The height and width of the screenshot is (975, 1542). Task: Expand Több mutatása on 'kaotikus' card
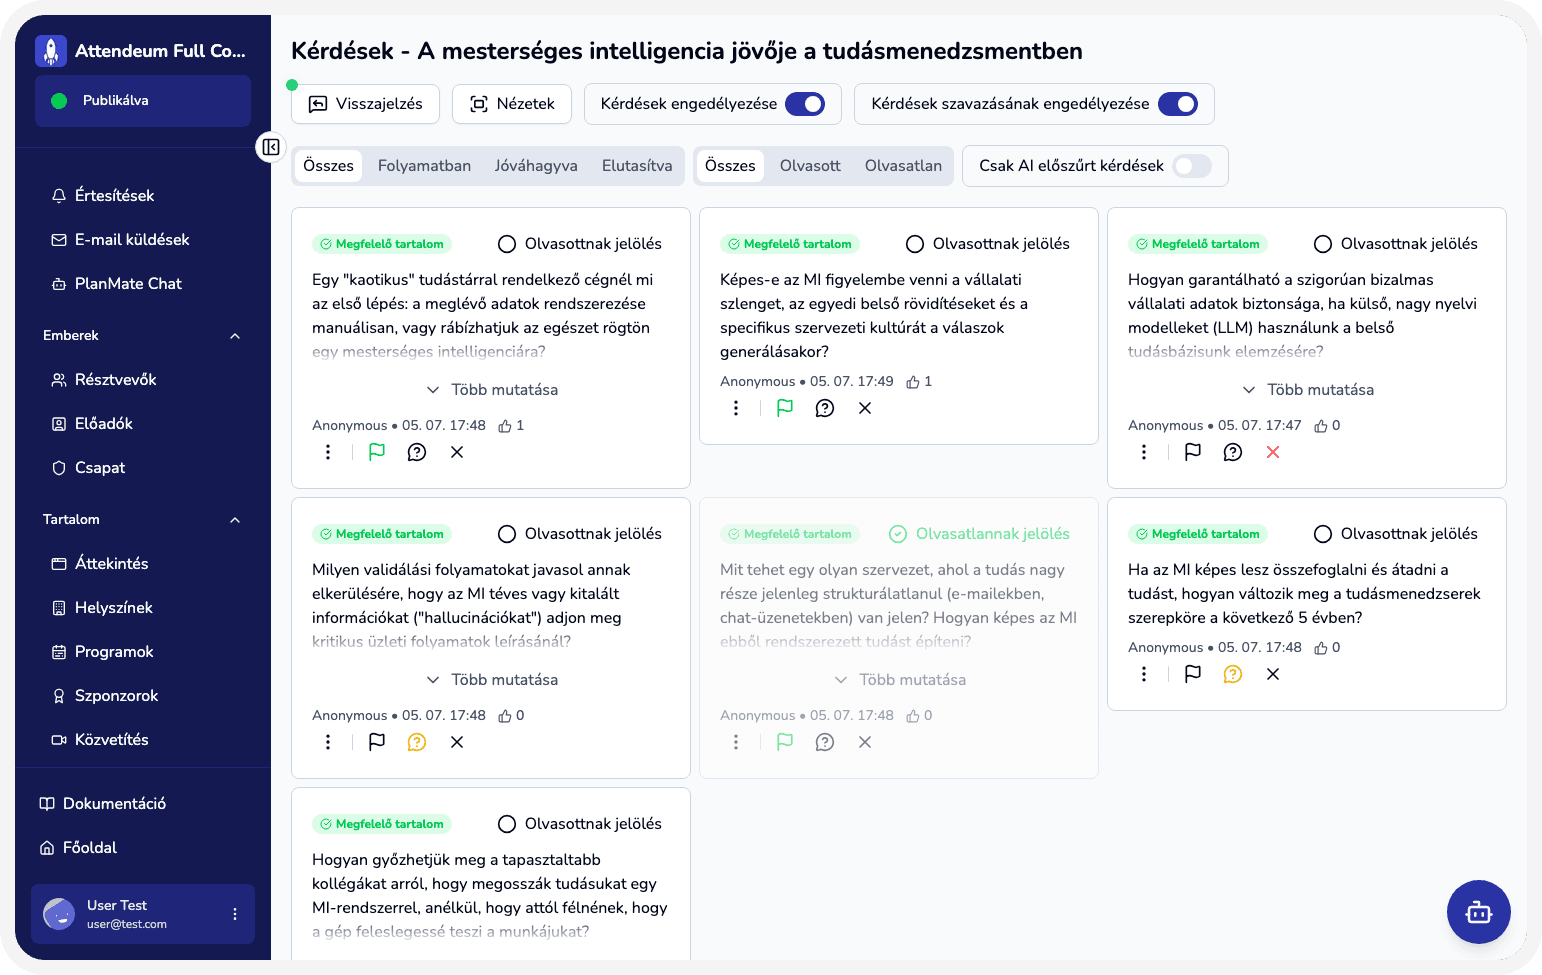click(x=492, y=390)
